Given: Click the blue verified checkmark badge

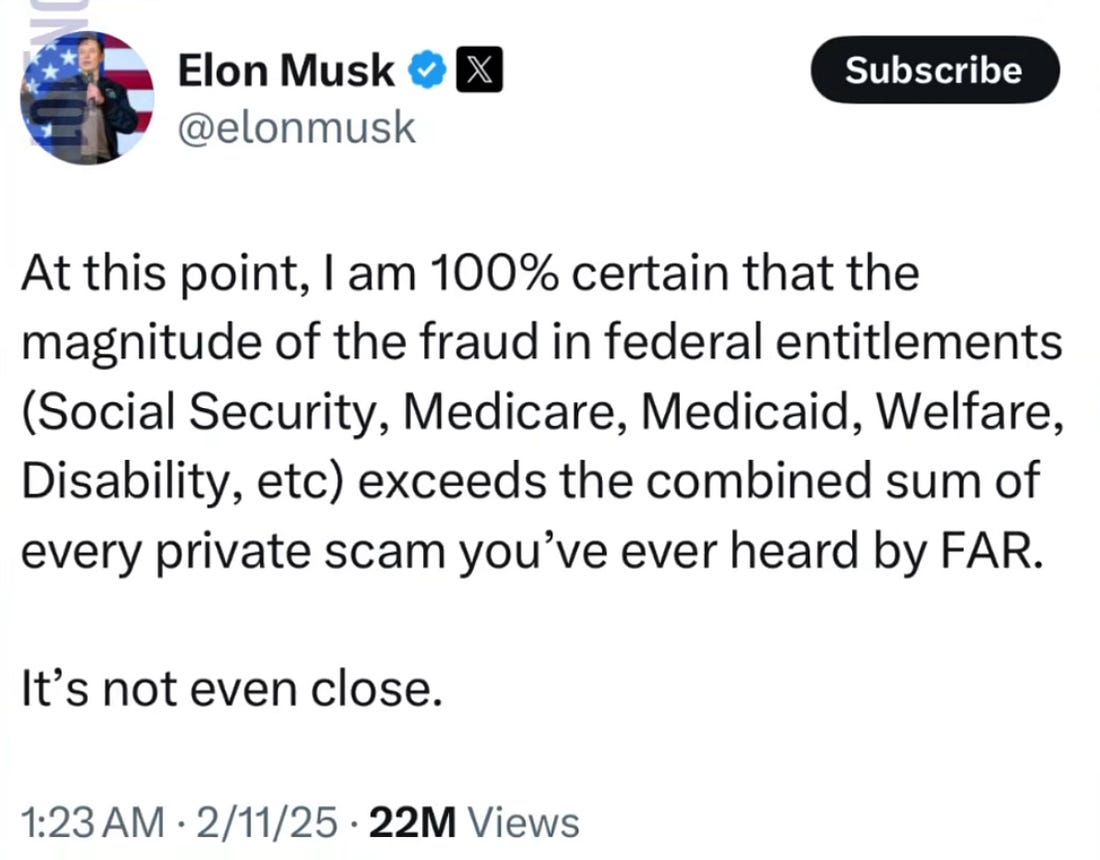Looking at the screenshot, I should (x=428, y=72).
